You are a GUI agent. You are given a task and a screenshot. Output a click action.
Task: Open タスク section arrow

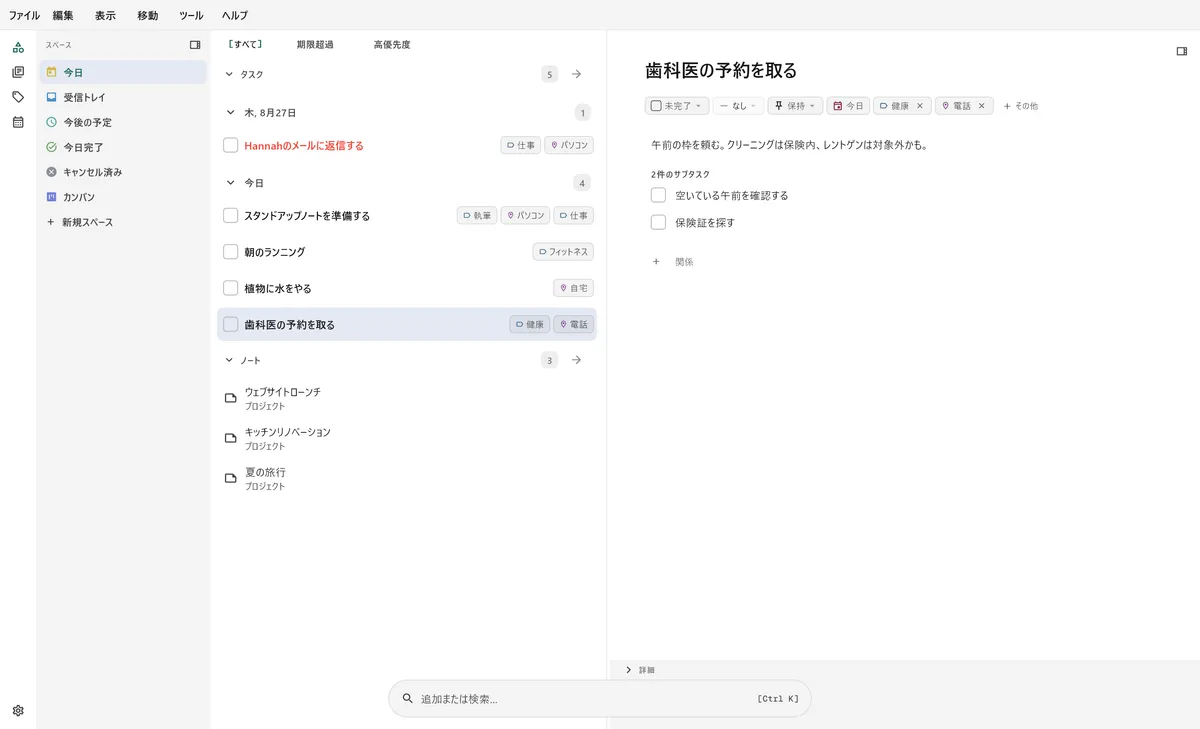(576, 74)
